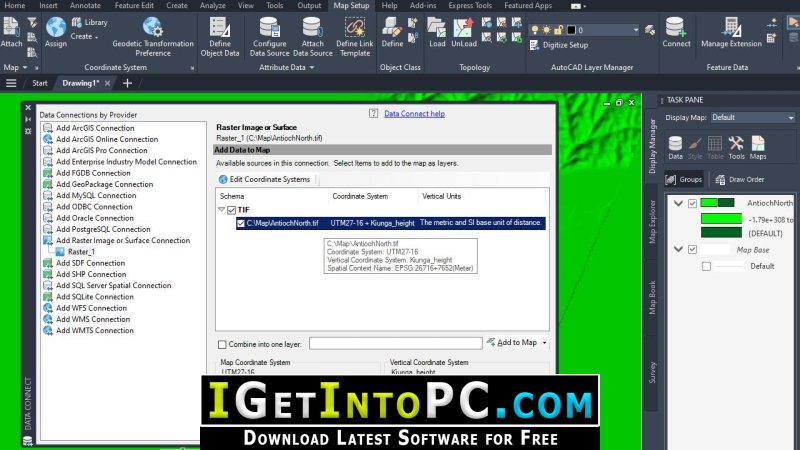This screenshot has width=800, height=450.
Task: Open the Home ribbon tab
Action: [x=14, y=5]
